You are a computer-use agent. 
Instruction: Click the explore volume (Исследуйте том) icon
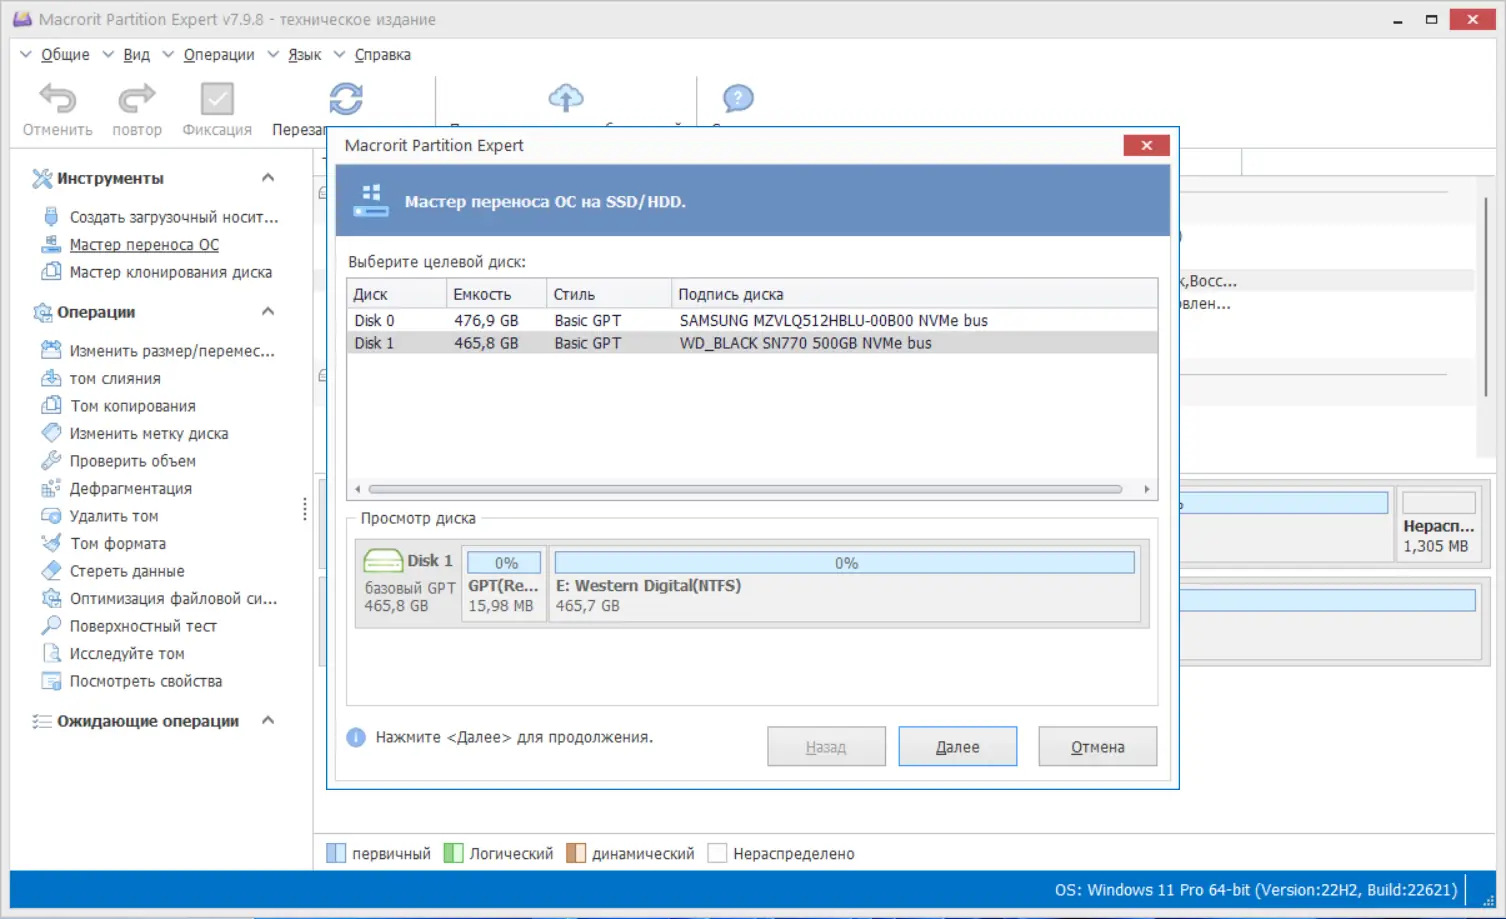51,653
